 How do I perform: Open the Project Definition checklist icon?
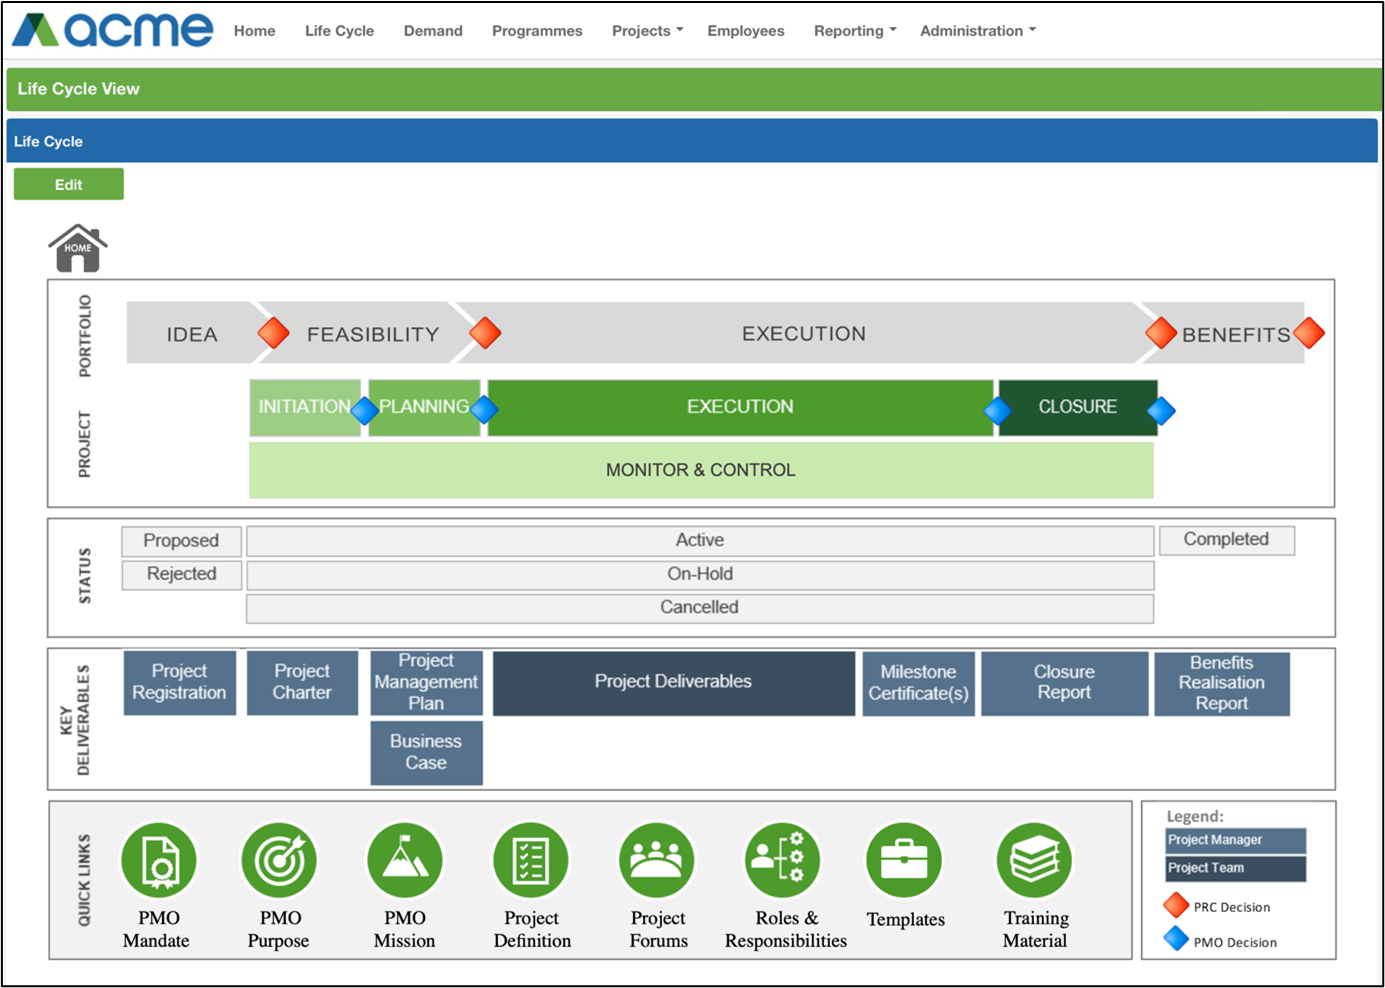tap(531, 860)
